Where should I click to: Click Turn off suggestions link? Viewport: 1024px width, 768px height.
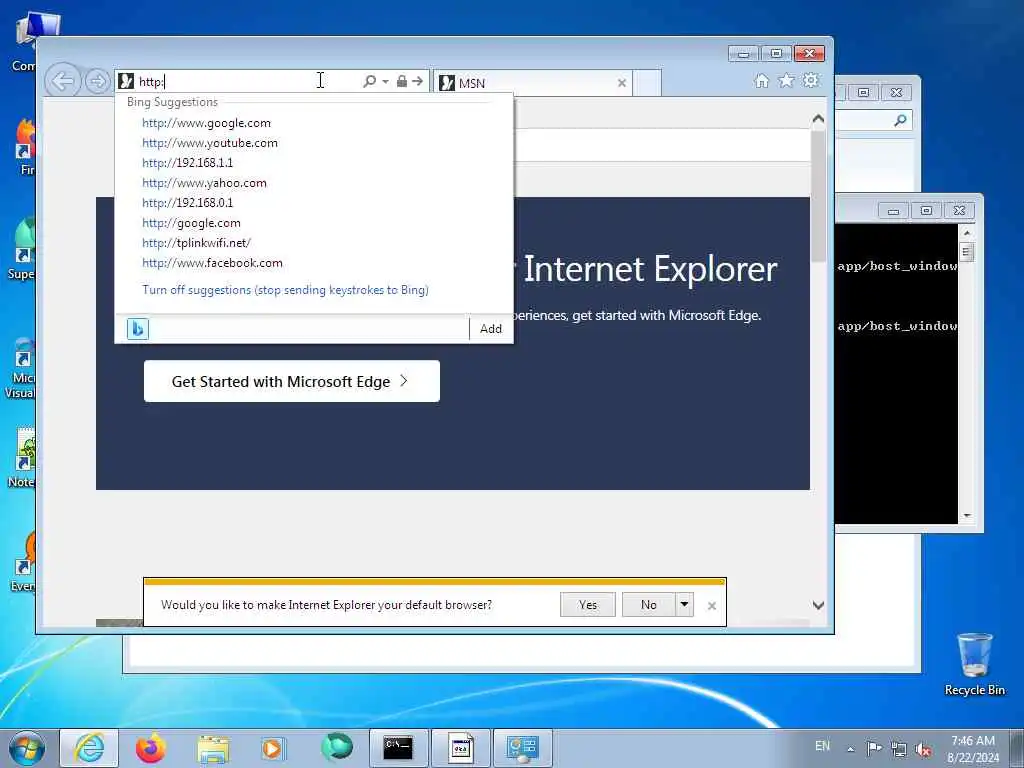[285, 290]
